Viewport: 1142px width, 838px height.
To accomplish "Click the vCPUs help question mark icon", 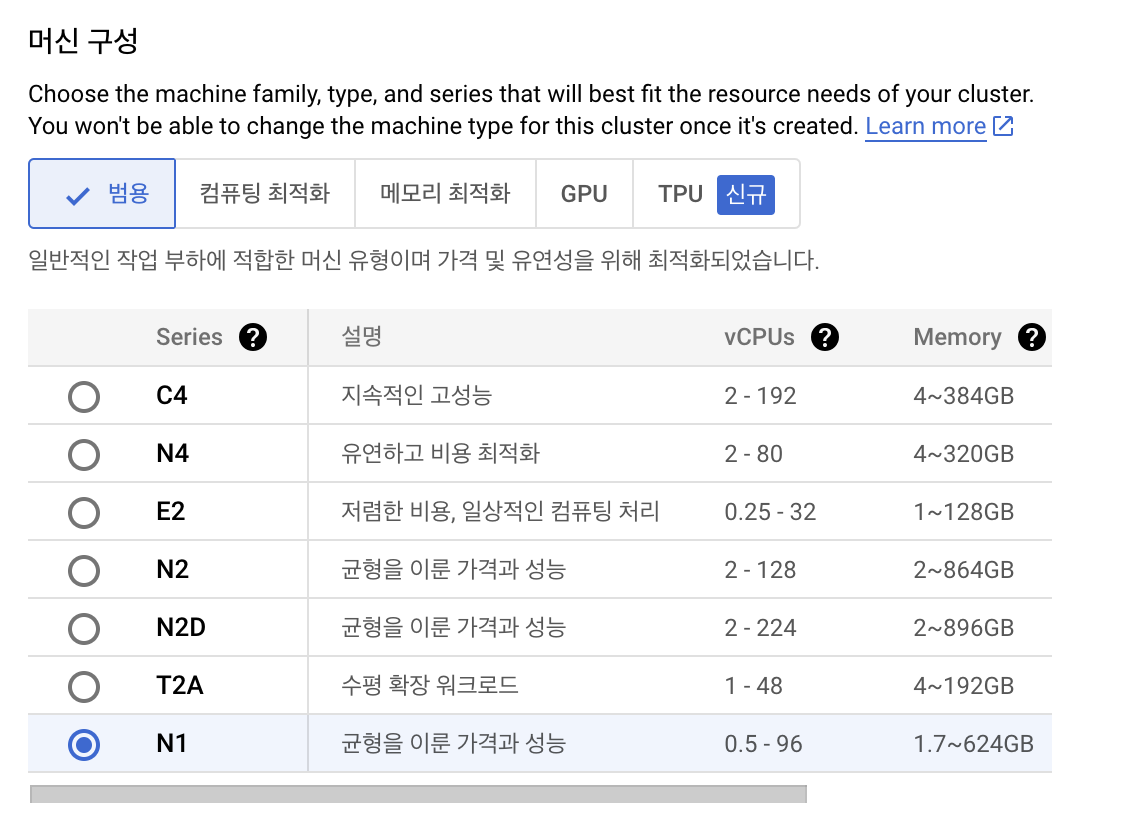I will (x=824, y=338).
